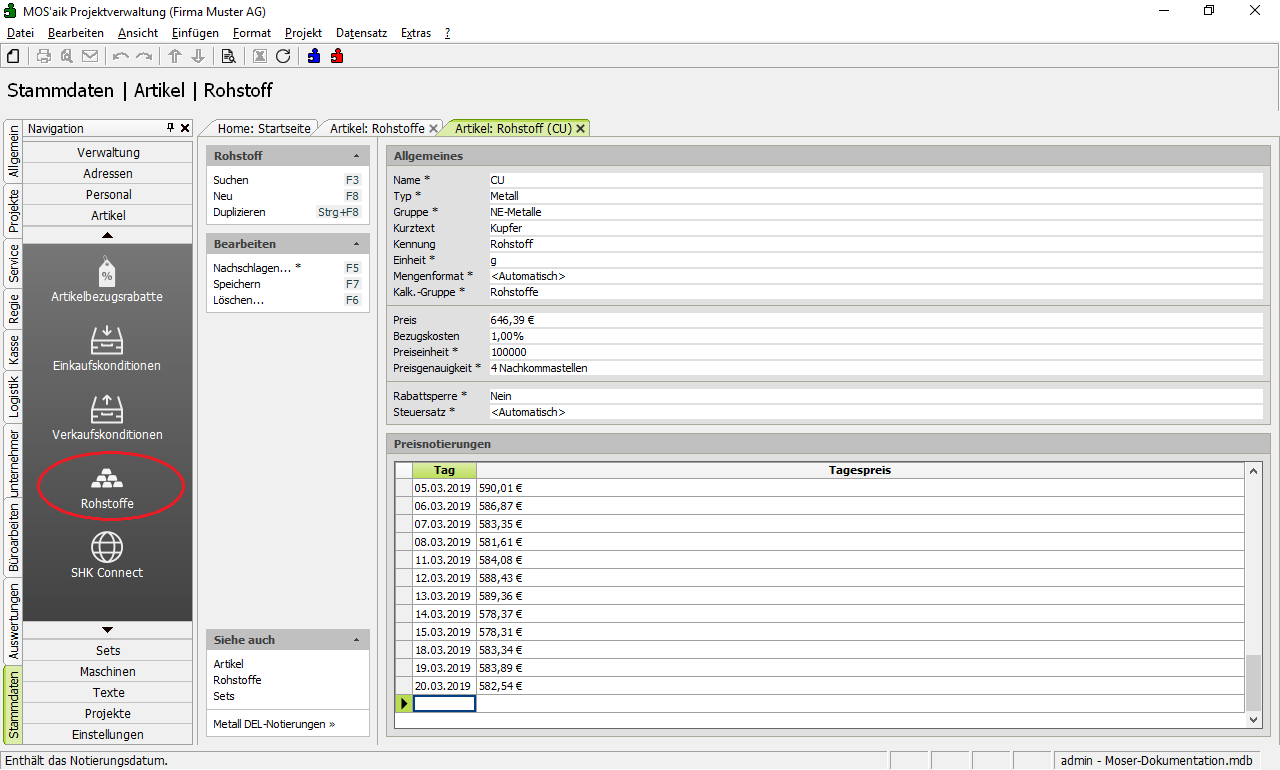
Task: Click the Preisnotierungen scrollbar down arrow
Action: 1253,720
